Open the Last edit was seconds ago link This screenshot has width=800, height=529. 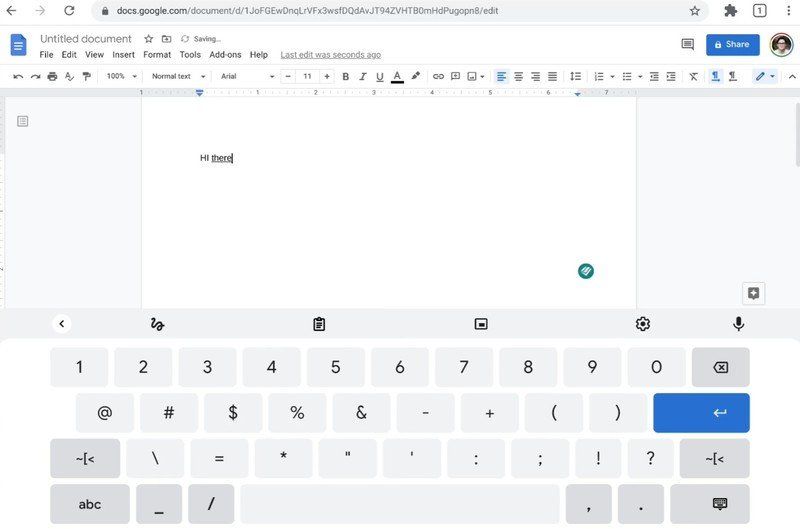(x=331, y=55)
